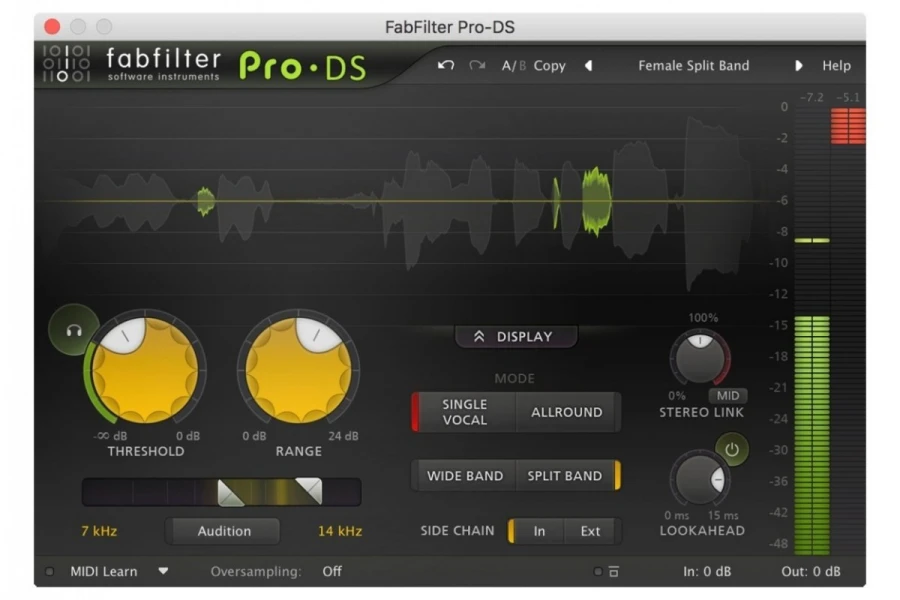Viewport: 900px width, 600px height.
Task: Select SINGLE VOCAL mode
Action: [464, 412]
